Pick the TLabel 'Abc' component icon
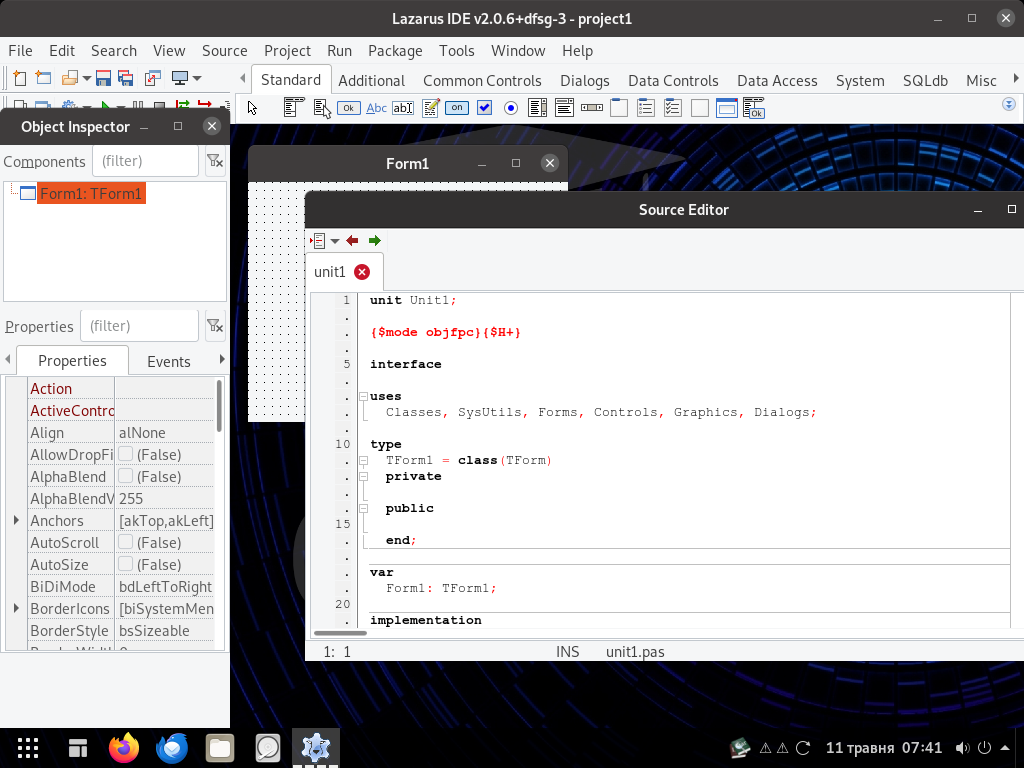 (376, 108)
